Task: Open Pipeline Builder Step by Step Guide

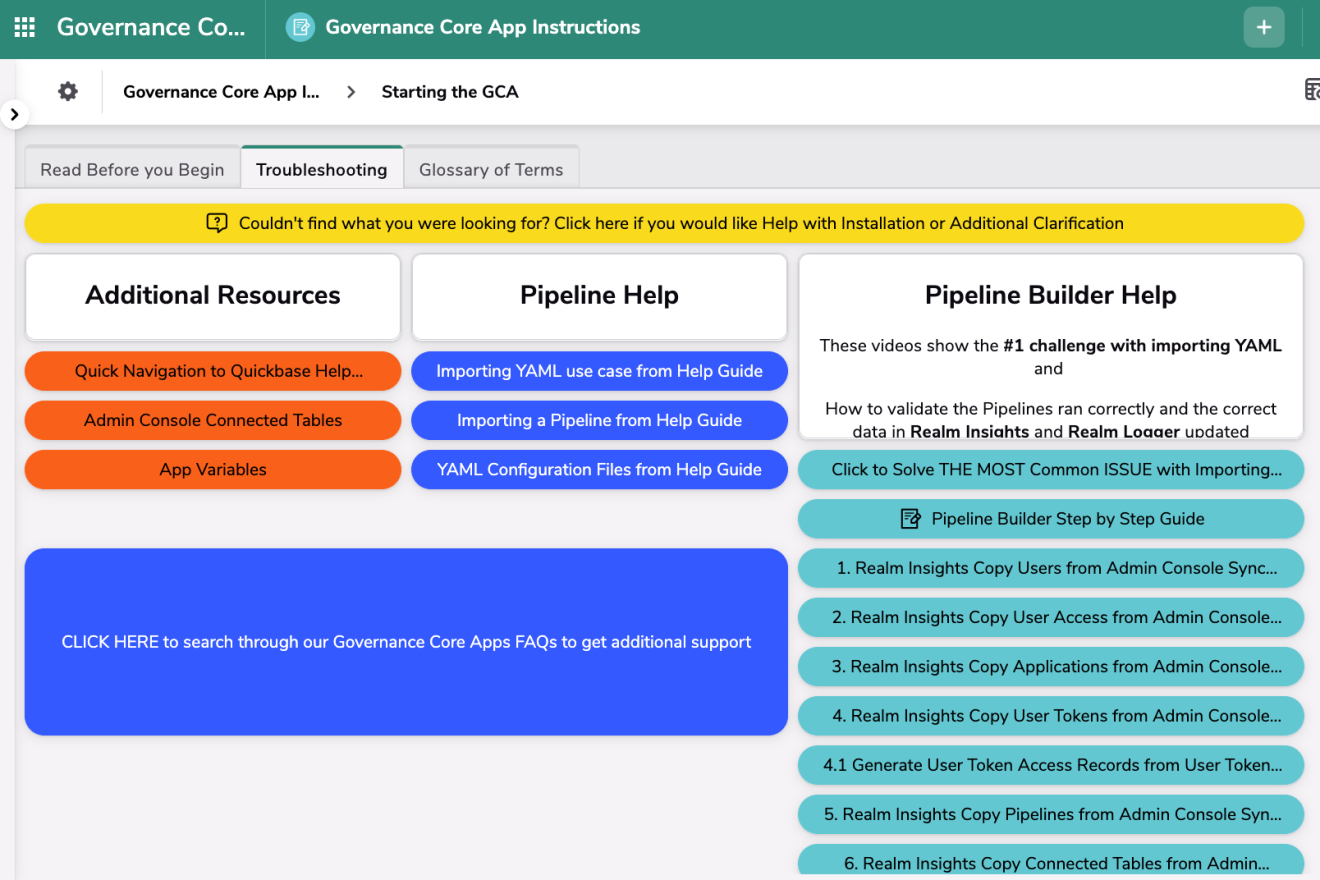Action: pyautogui.click(x=1051, y=518)
